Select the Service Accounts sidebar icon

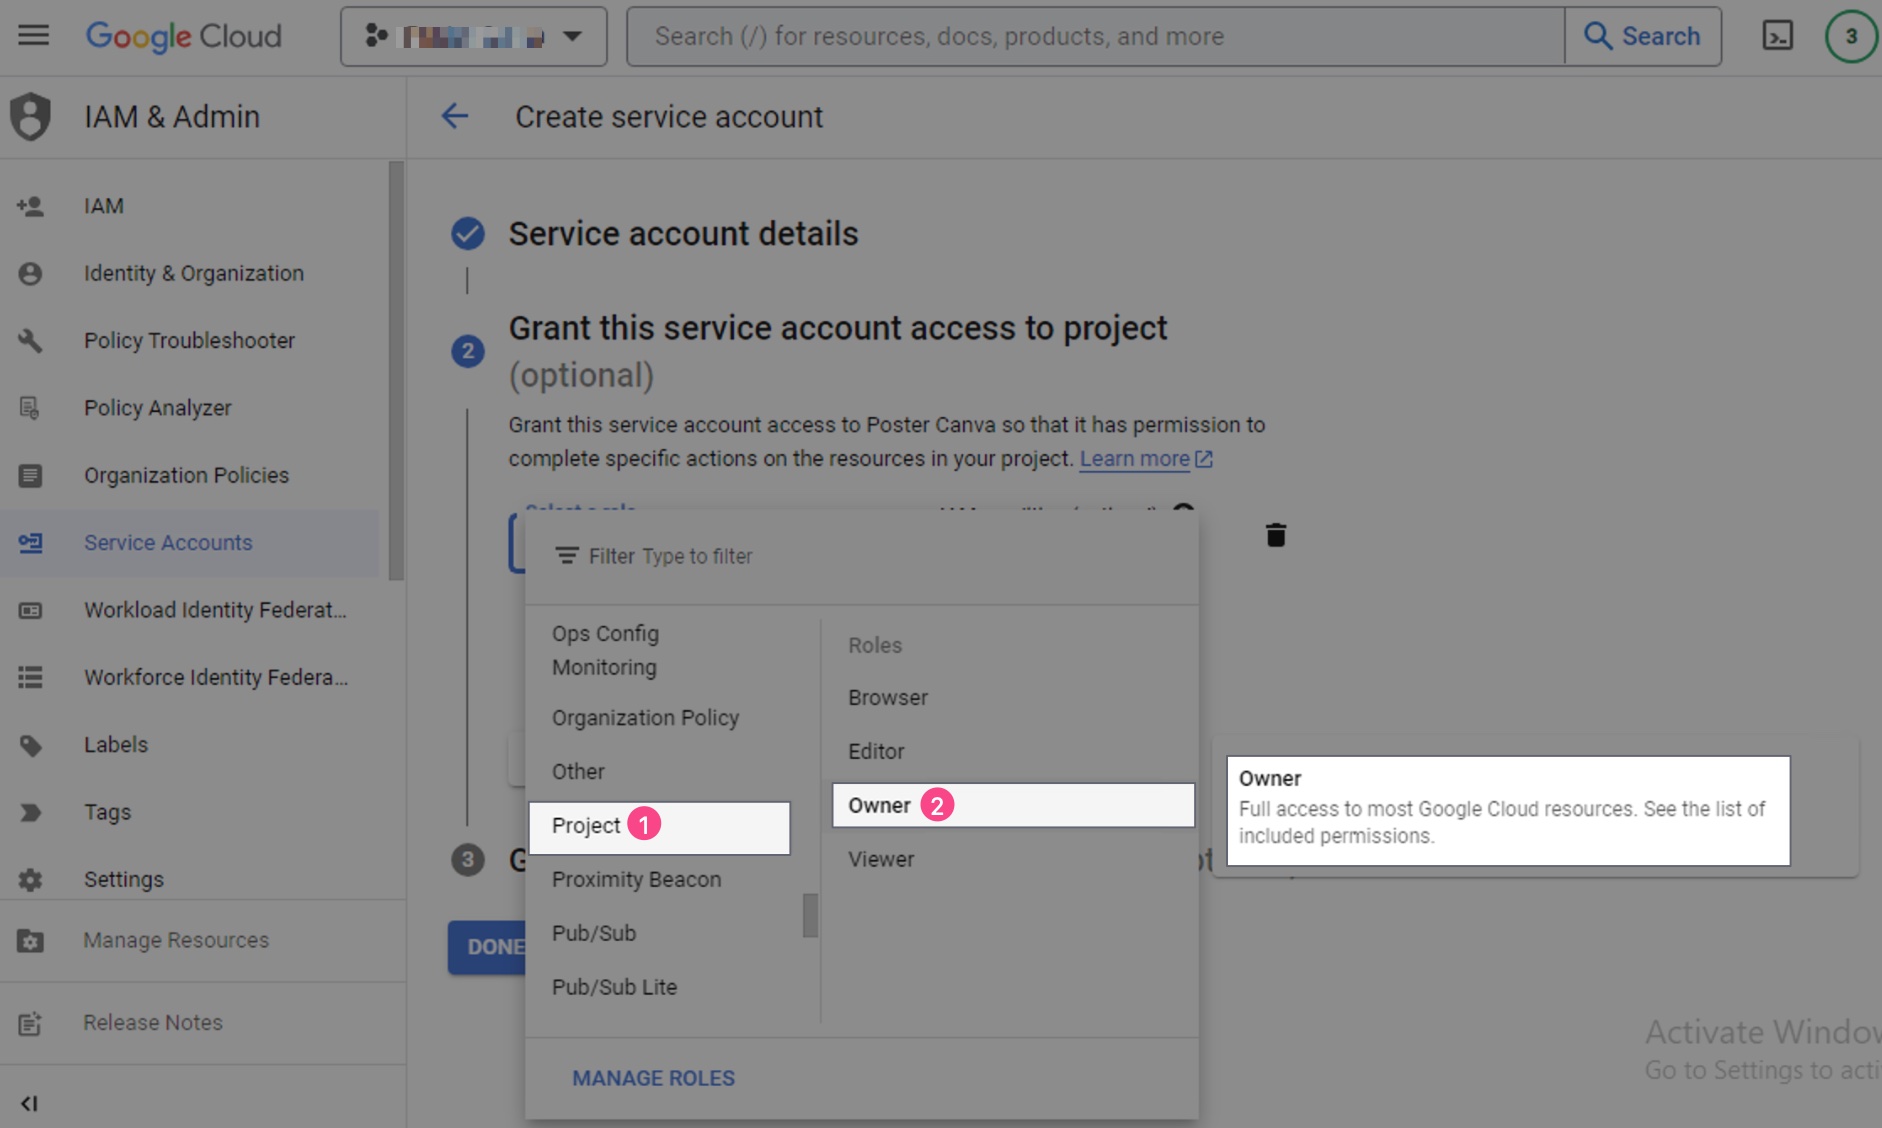[31, 543]
